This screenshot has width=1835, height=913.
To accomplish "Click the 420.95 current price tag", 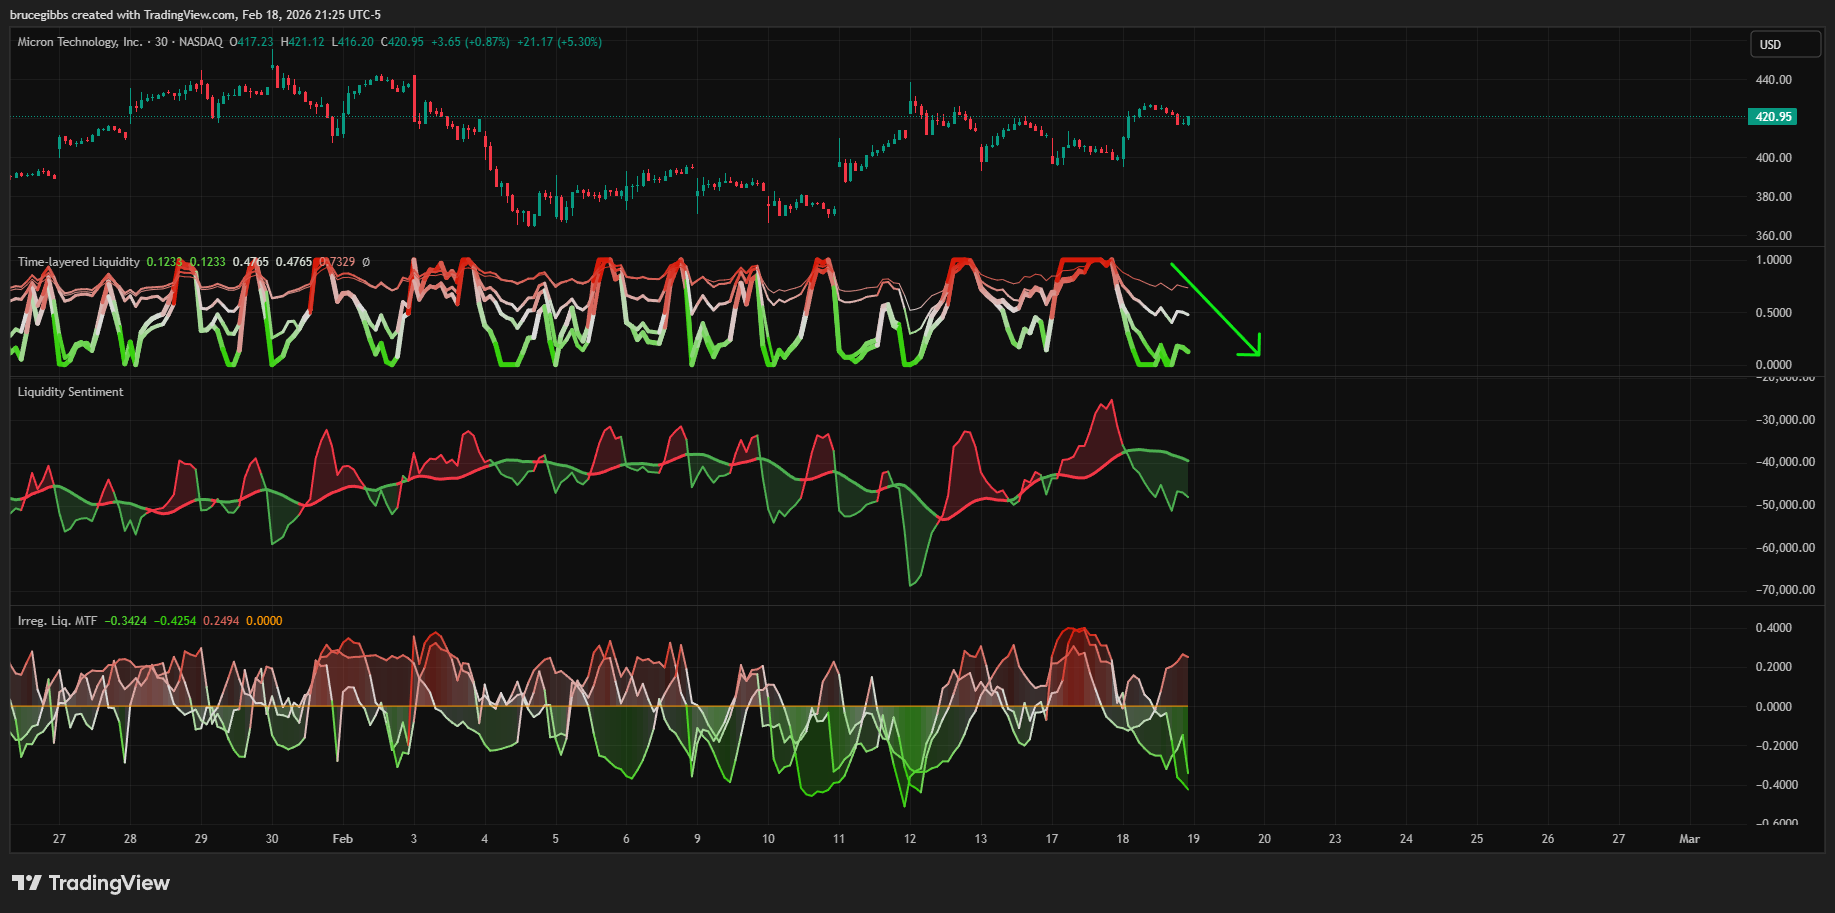I will 1773,117.
